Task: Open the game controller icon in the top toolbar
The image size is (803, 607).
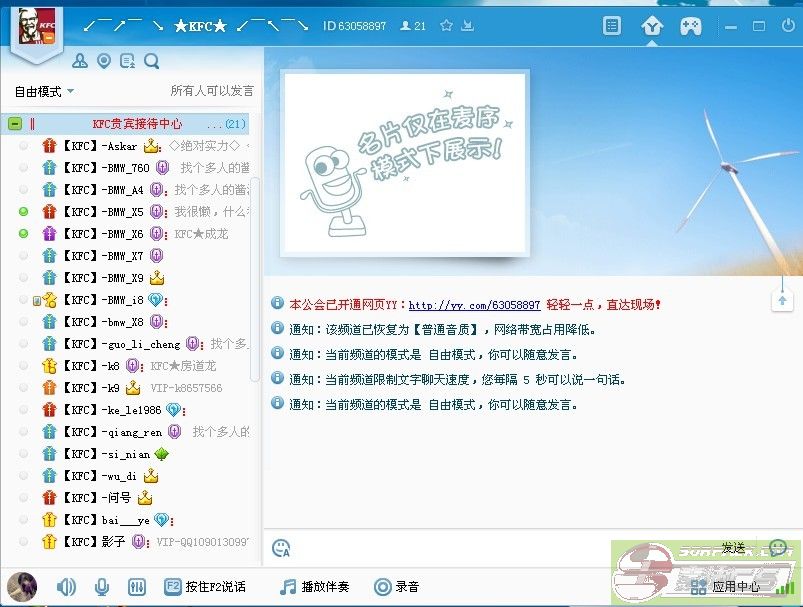Action: pos(691,25)
